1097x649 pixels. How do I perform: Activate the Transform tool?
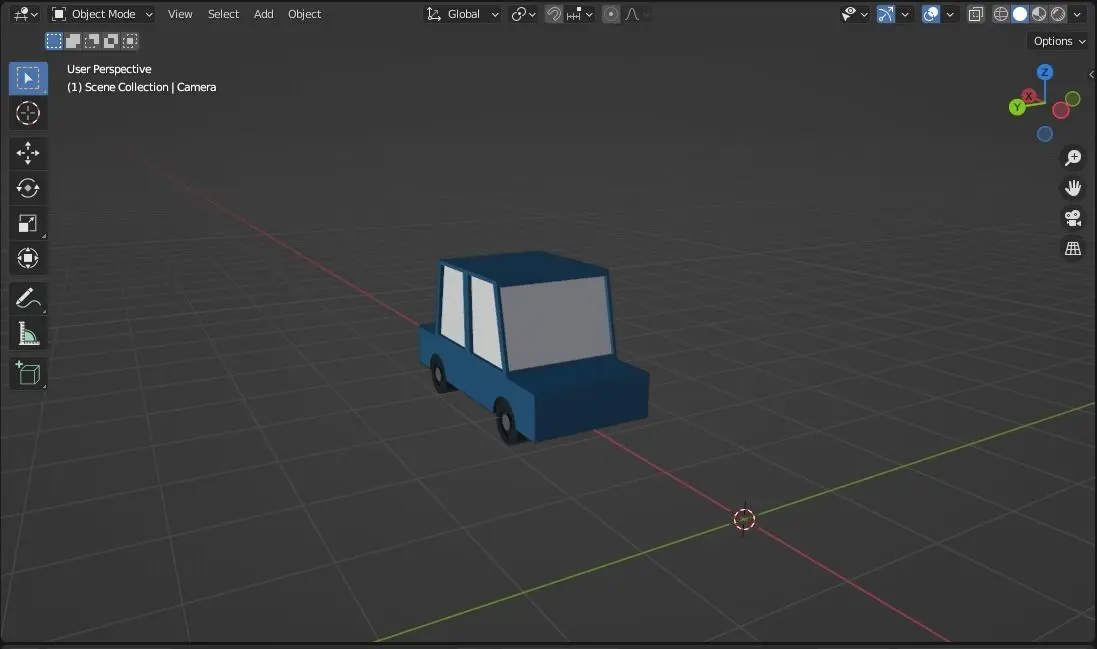[28, 258]
